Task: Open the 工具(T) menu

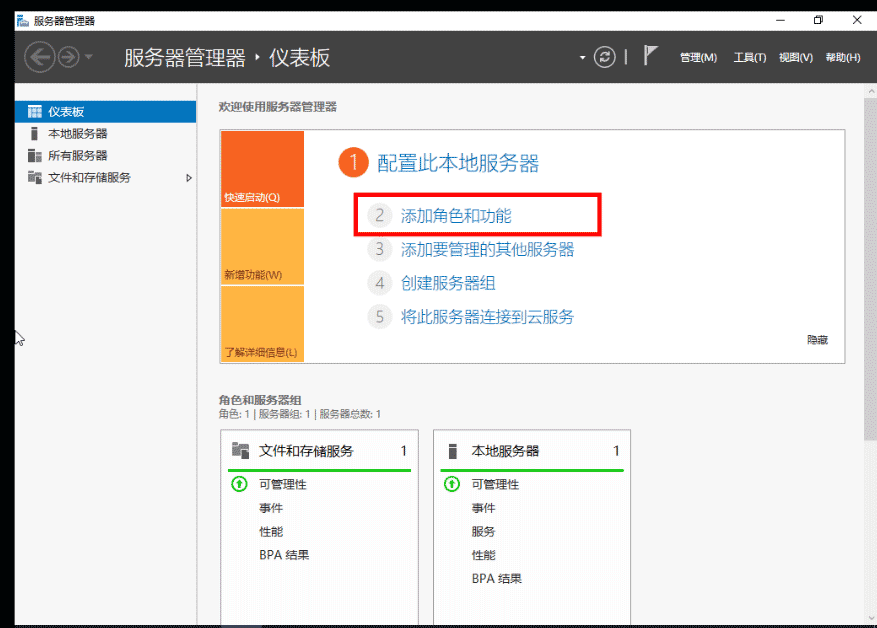Action: pyautogui.click(x=749, y=57)
